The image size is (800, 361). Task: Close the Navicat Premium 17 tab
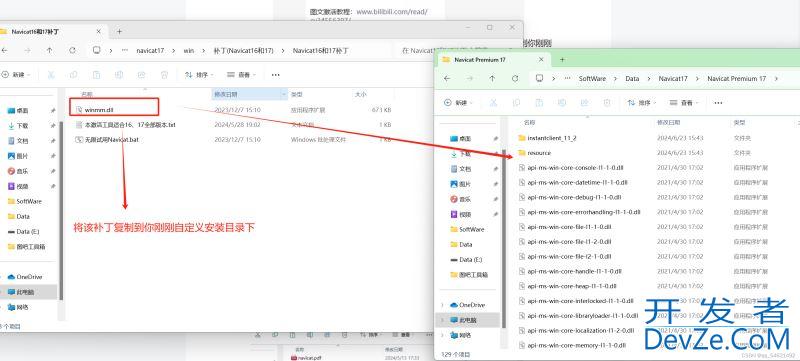[541, 60]
